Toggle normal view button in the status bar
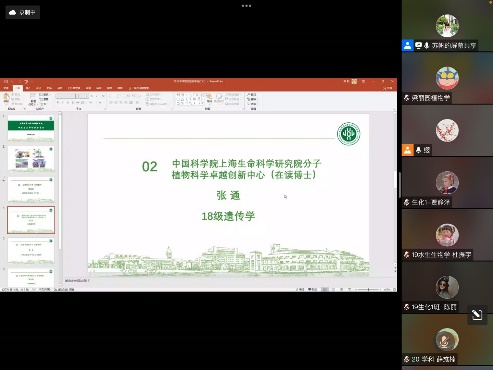 click(325, 290)
